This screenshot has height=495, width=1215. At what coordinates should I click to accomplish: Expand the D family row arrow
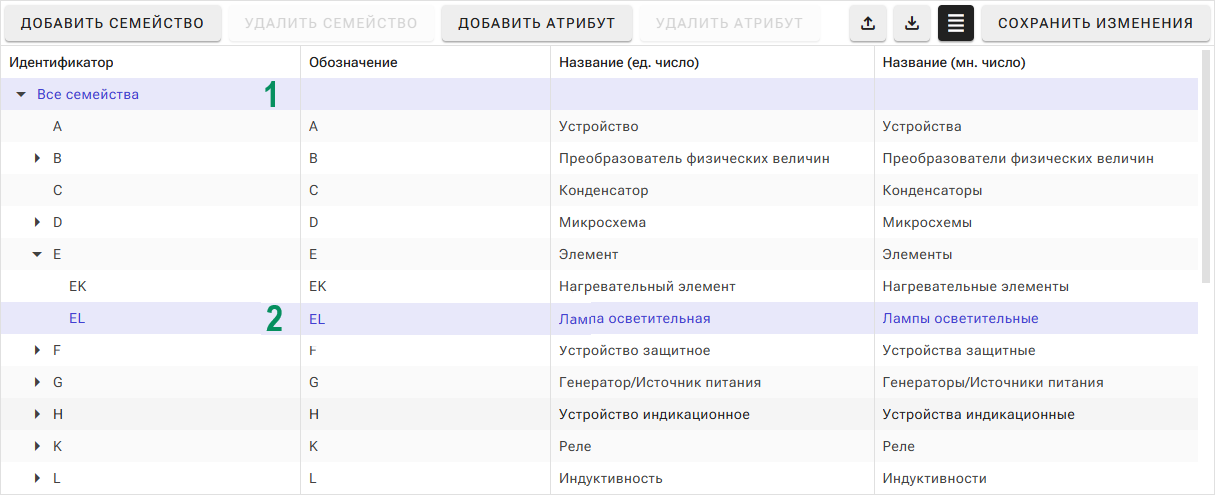[37, 223]
